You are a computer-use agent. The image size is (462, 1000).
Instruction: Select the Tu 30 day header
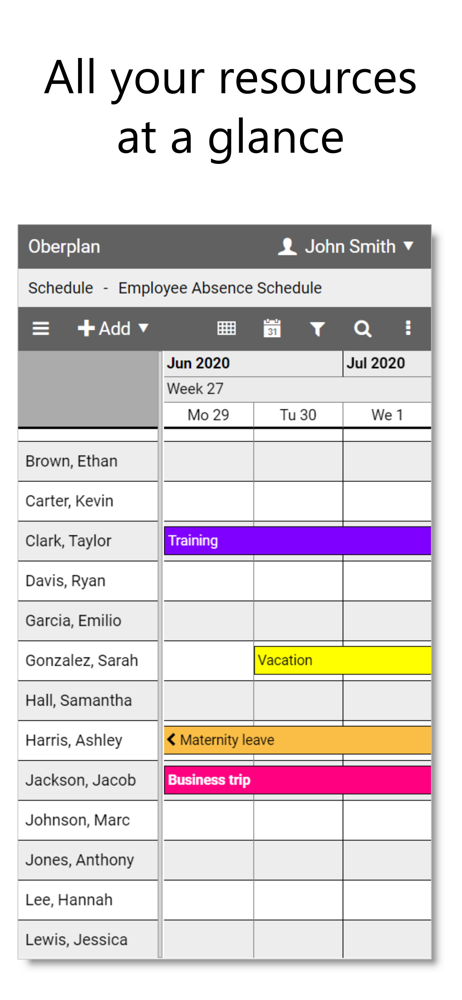coord(298,415)
